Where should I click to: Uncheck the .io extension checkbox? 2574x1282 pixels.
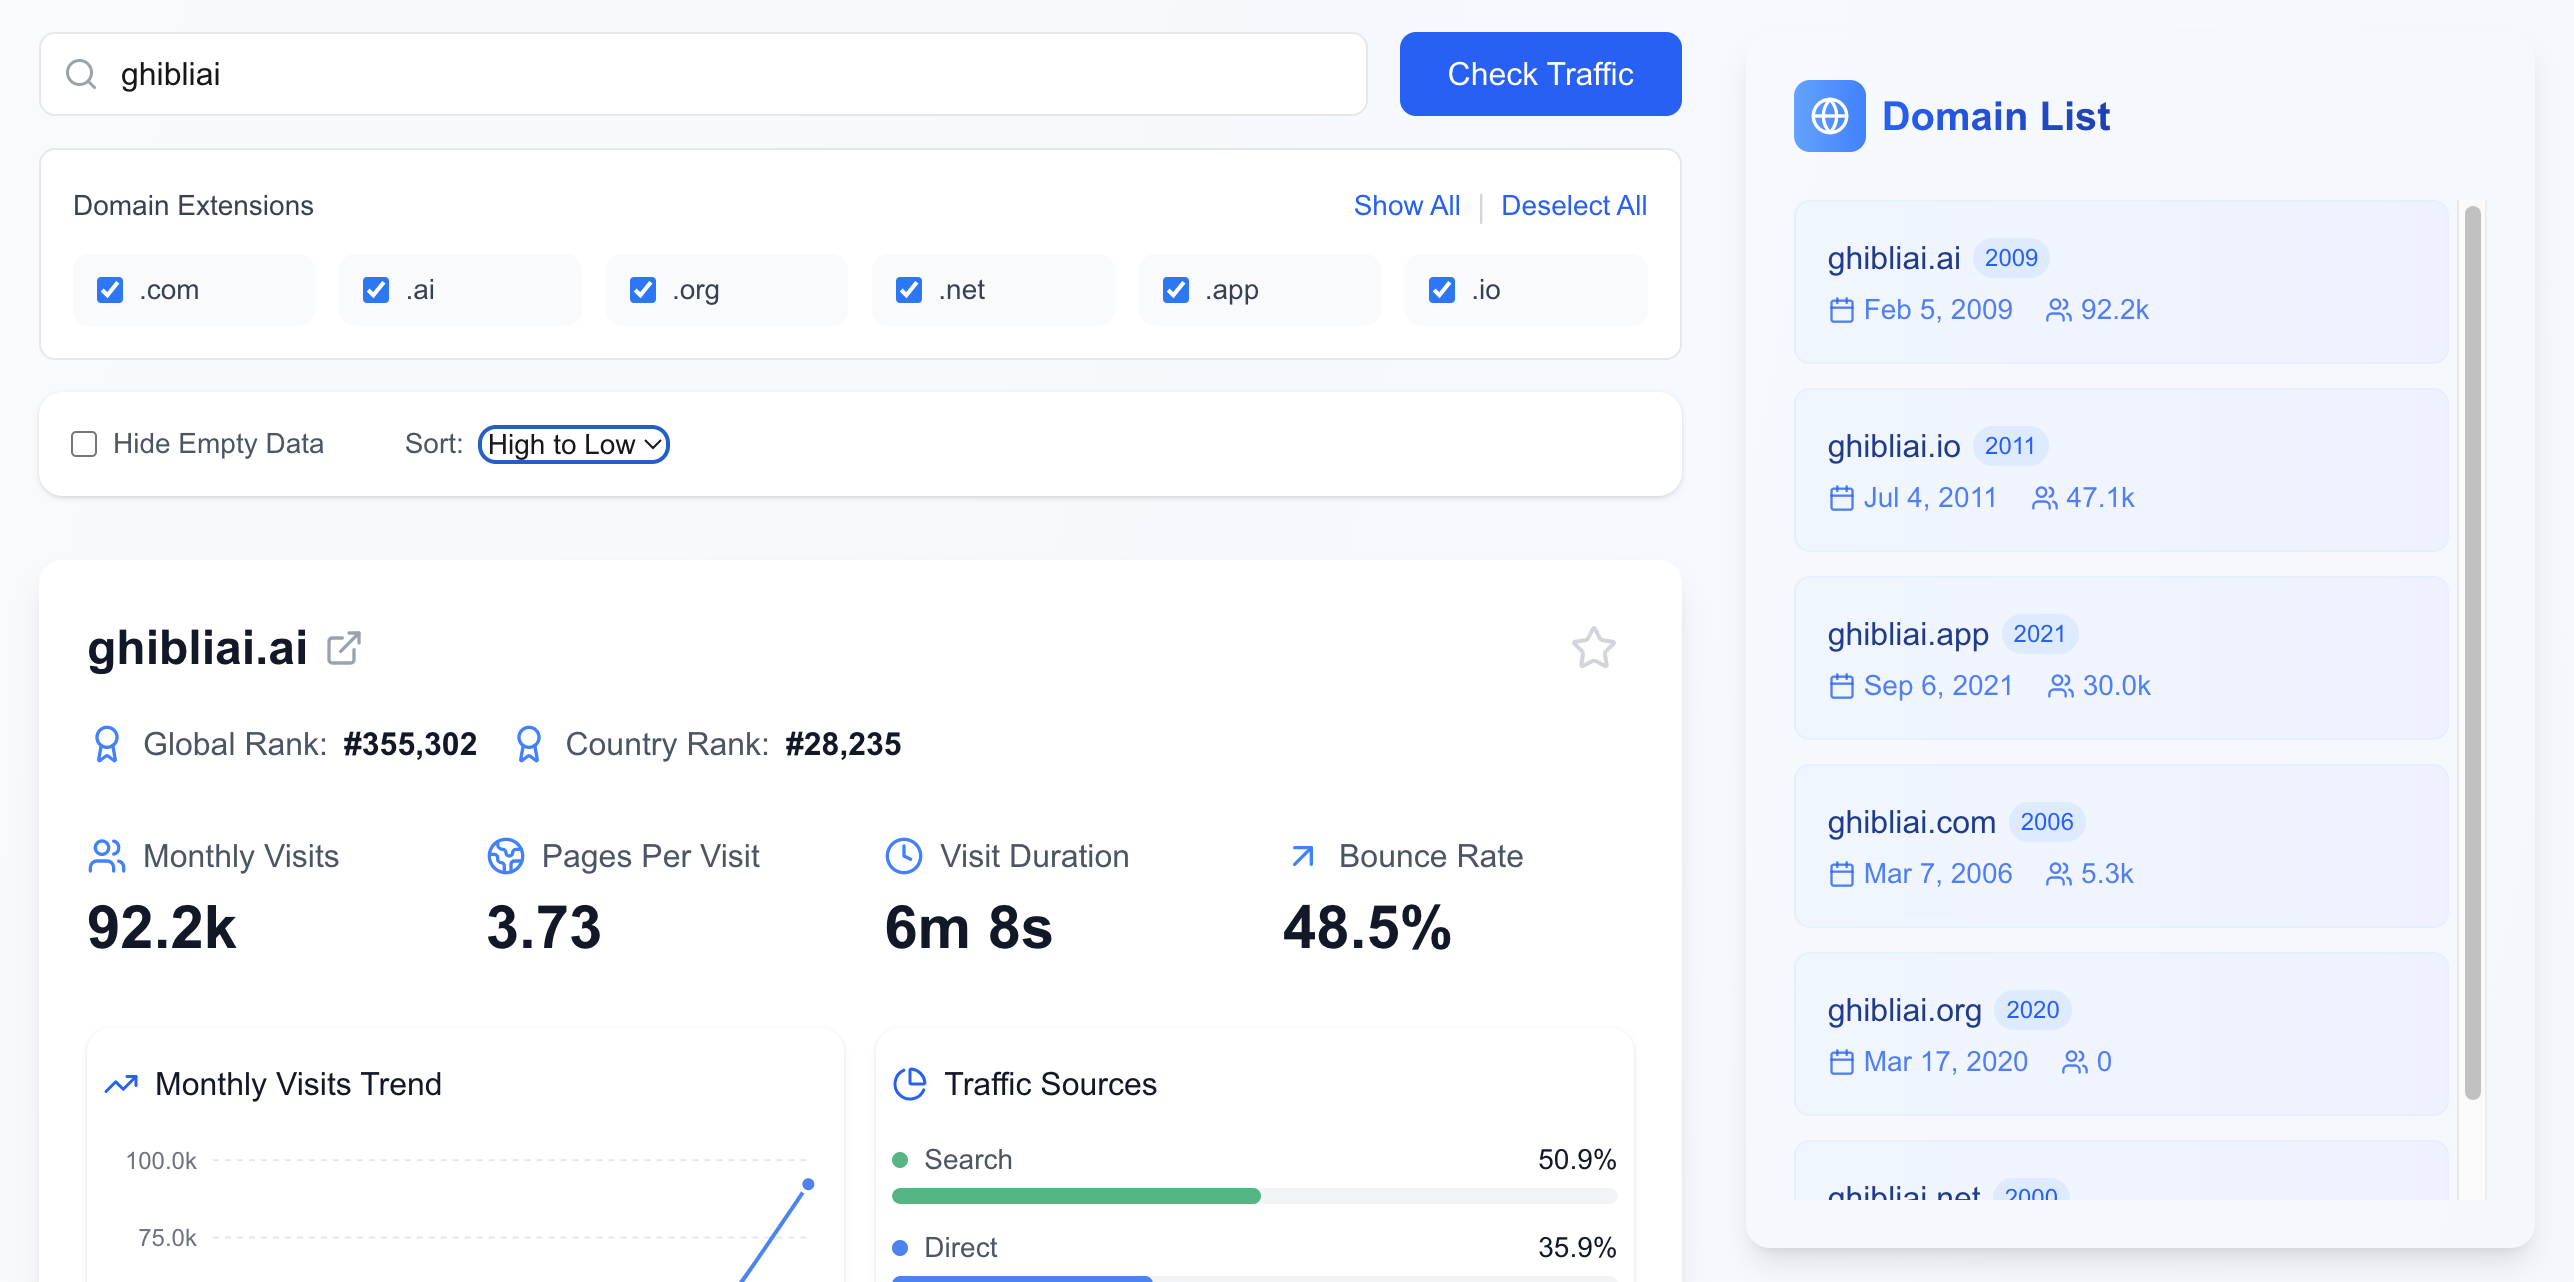[x=1442, y=290]
